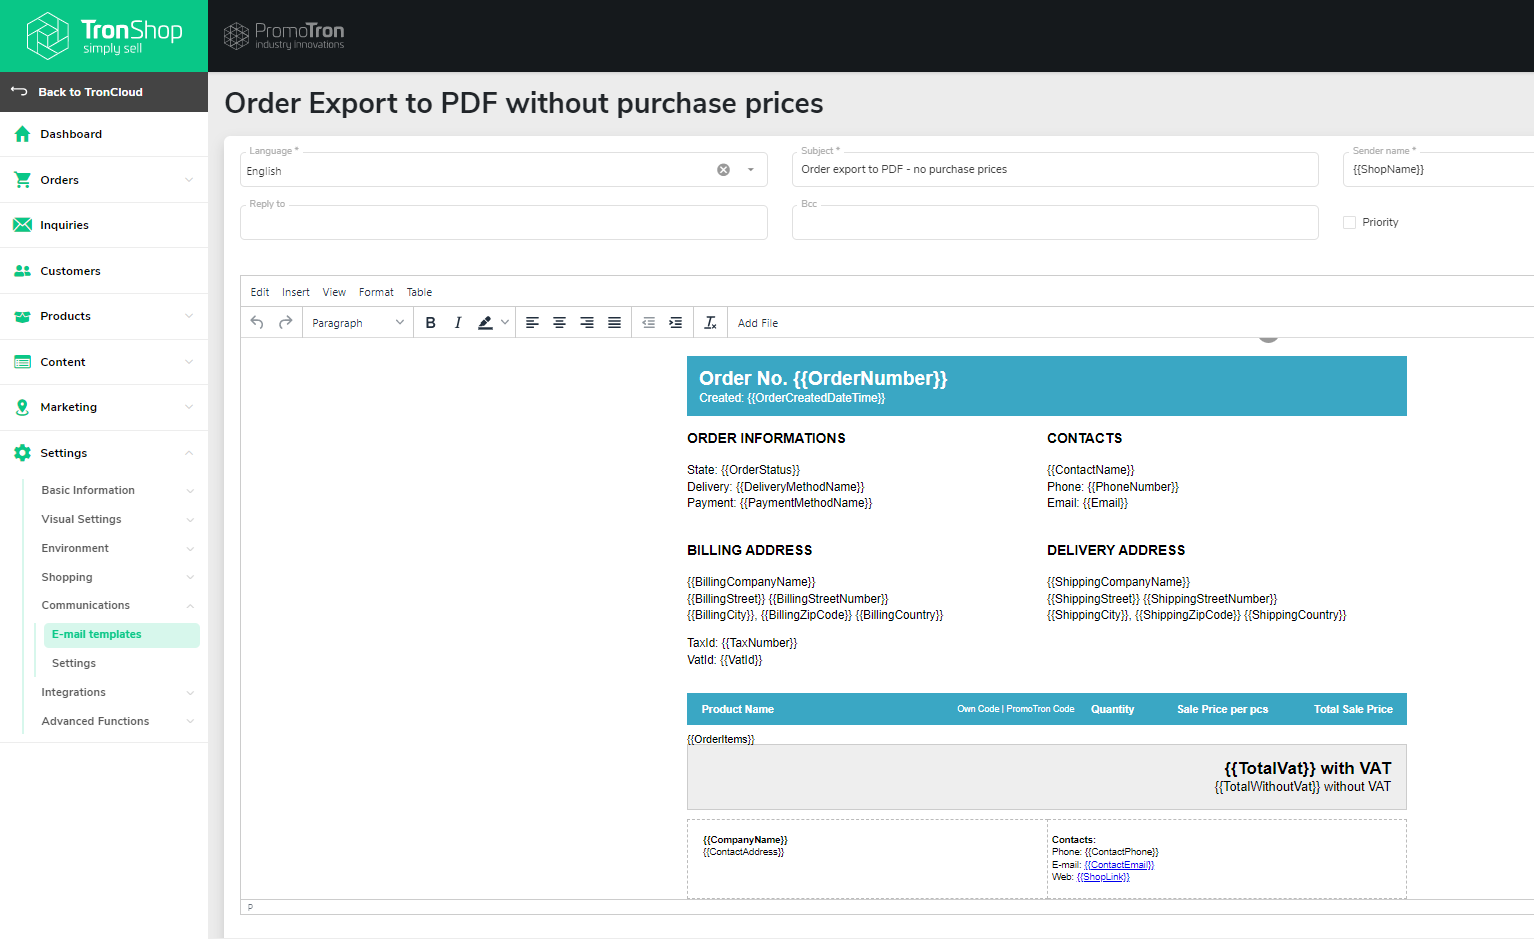The height and width of the screenshot is (939, 1534).
Task: Justify text alignment
Action: coord(614,322)
